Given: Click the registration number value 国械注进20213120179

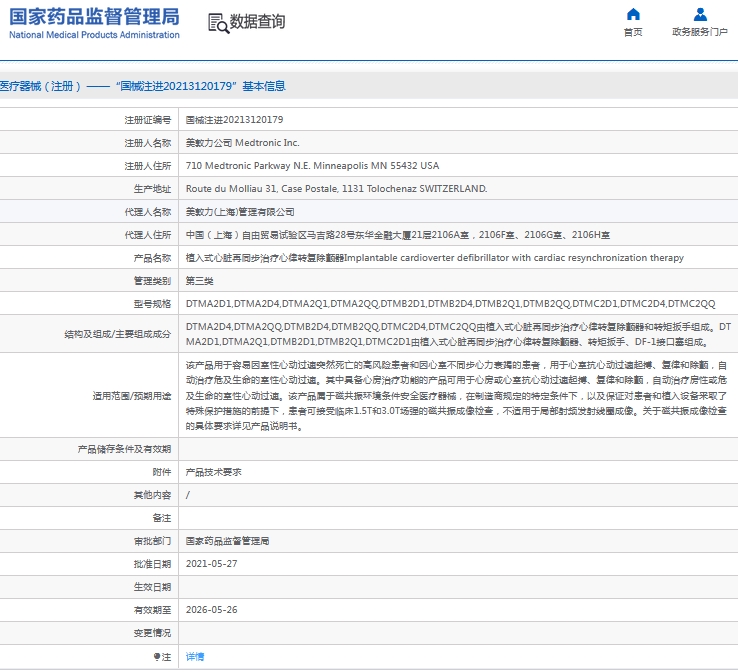Looking at the screenshot, I should 234,120.
